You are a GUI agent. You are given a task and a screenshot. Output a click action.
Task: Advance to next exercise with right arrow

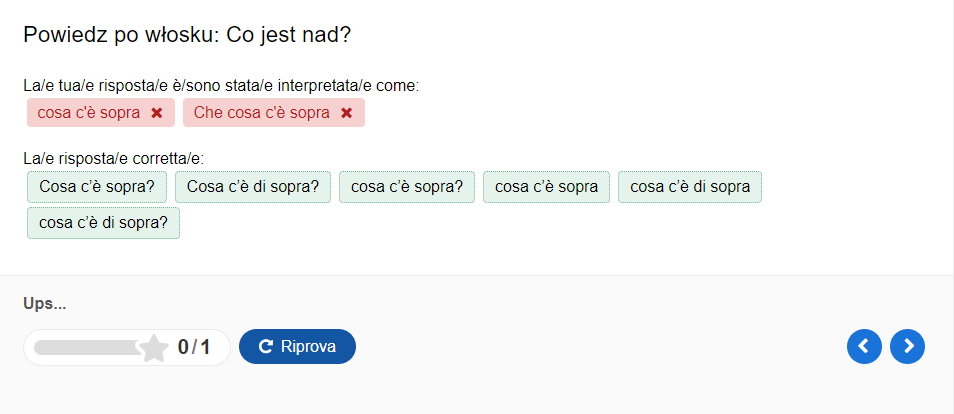pyautogui.click(x=907, y=346)
